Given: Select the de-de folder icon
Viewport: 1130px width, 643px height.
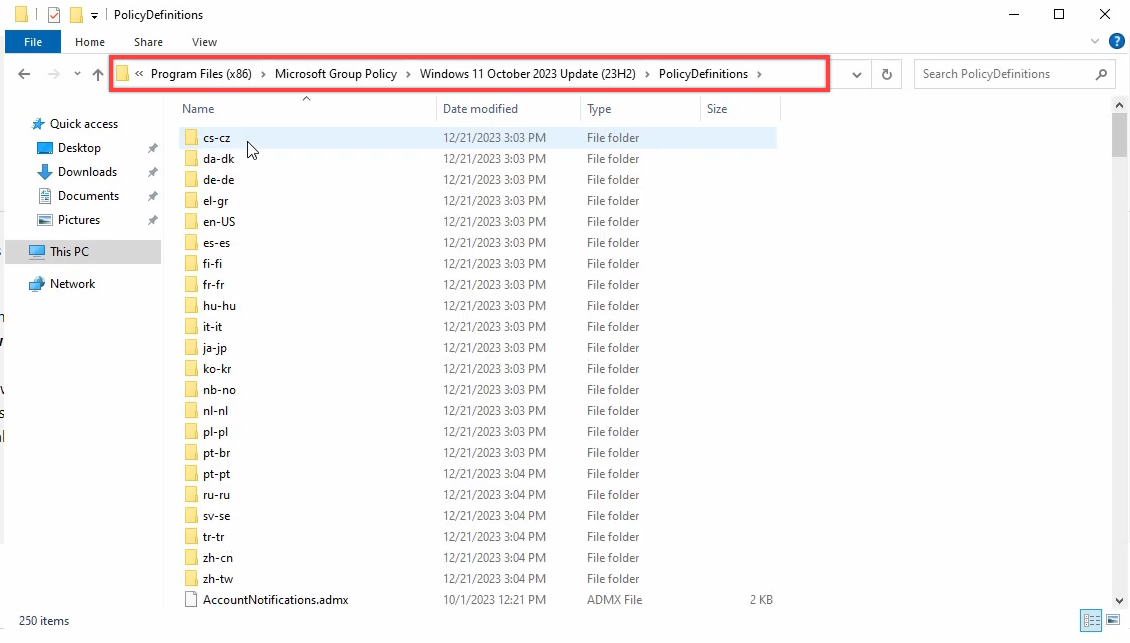Looking at the screenshot, I should click(x=191, y=179).
